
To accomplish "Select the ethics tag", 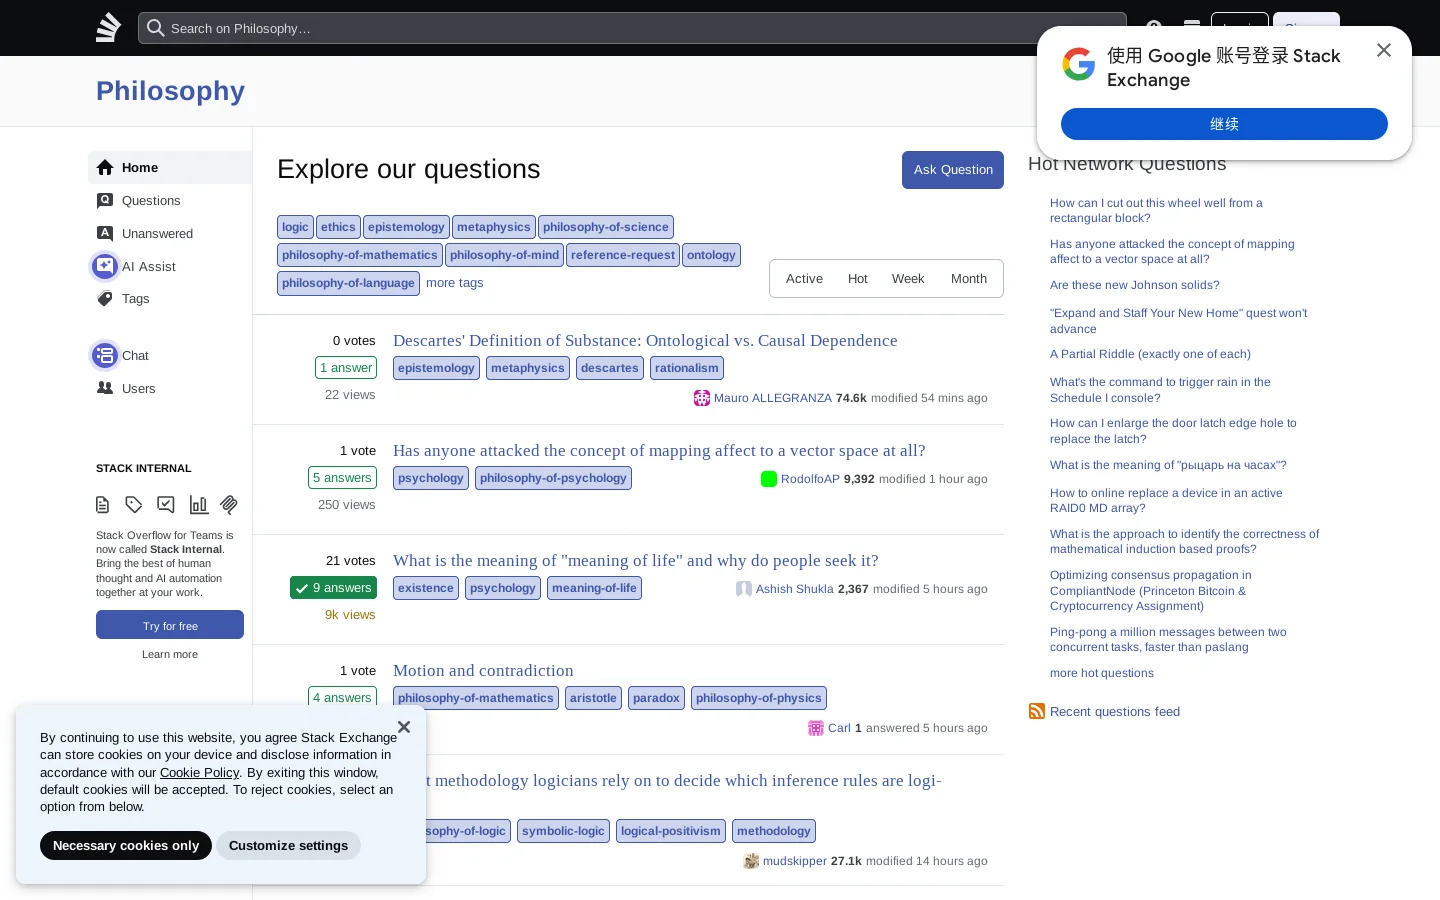I will click(x=338, y=227).
